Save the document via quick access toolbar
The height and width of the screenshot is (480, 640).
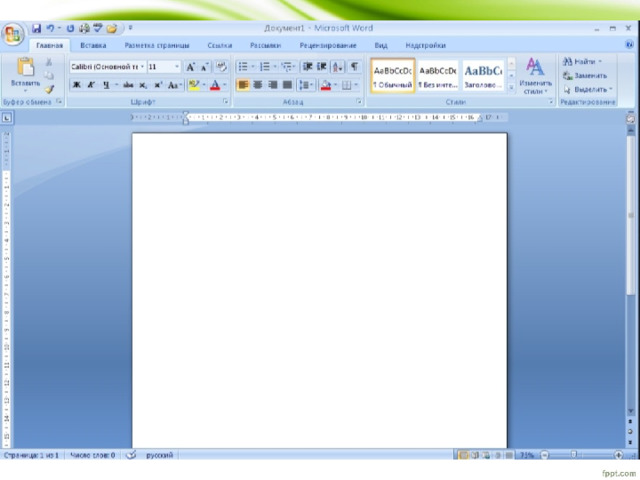tap(37, 28)
